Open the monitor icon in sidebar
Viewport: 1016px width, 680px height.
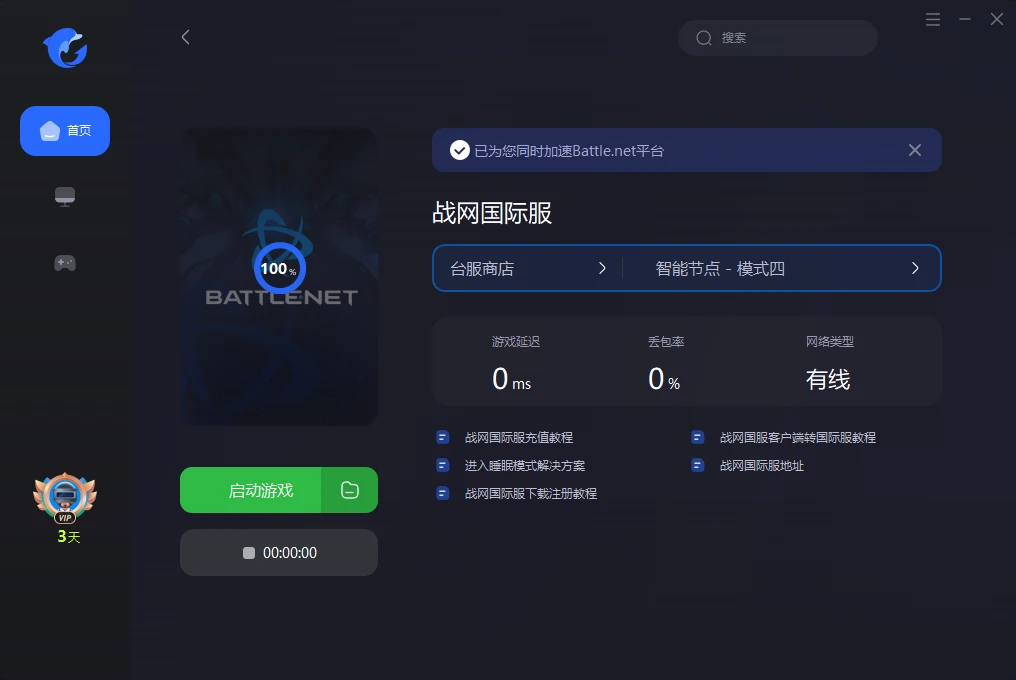pyautogui.click(x=65, y=197)
